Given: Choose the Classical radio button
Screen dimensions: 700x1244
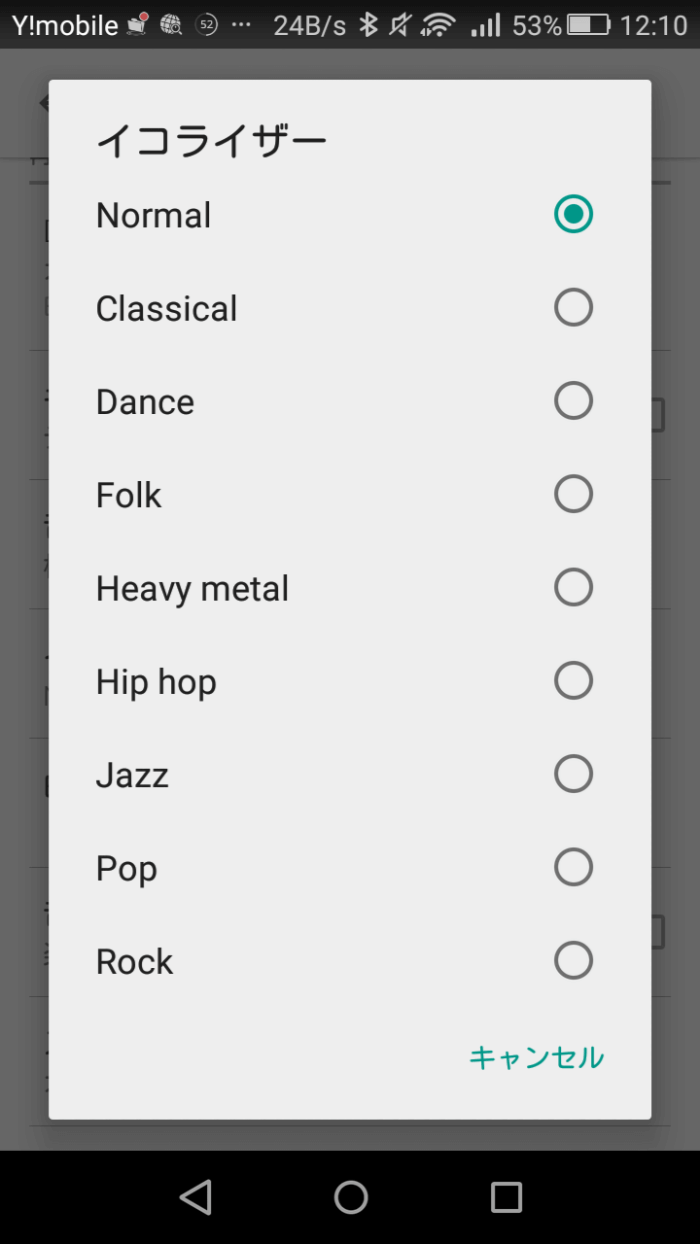Looking at the screenshot, I should [x=573, y=307].
